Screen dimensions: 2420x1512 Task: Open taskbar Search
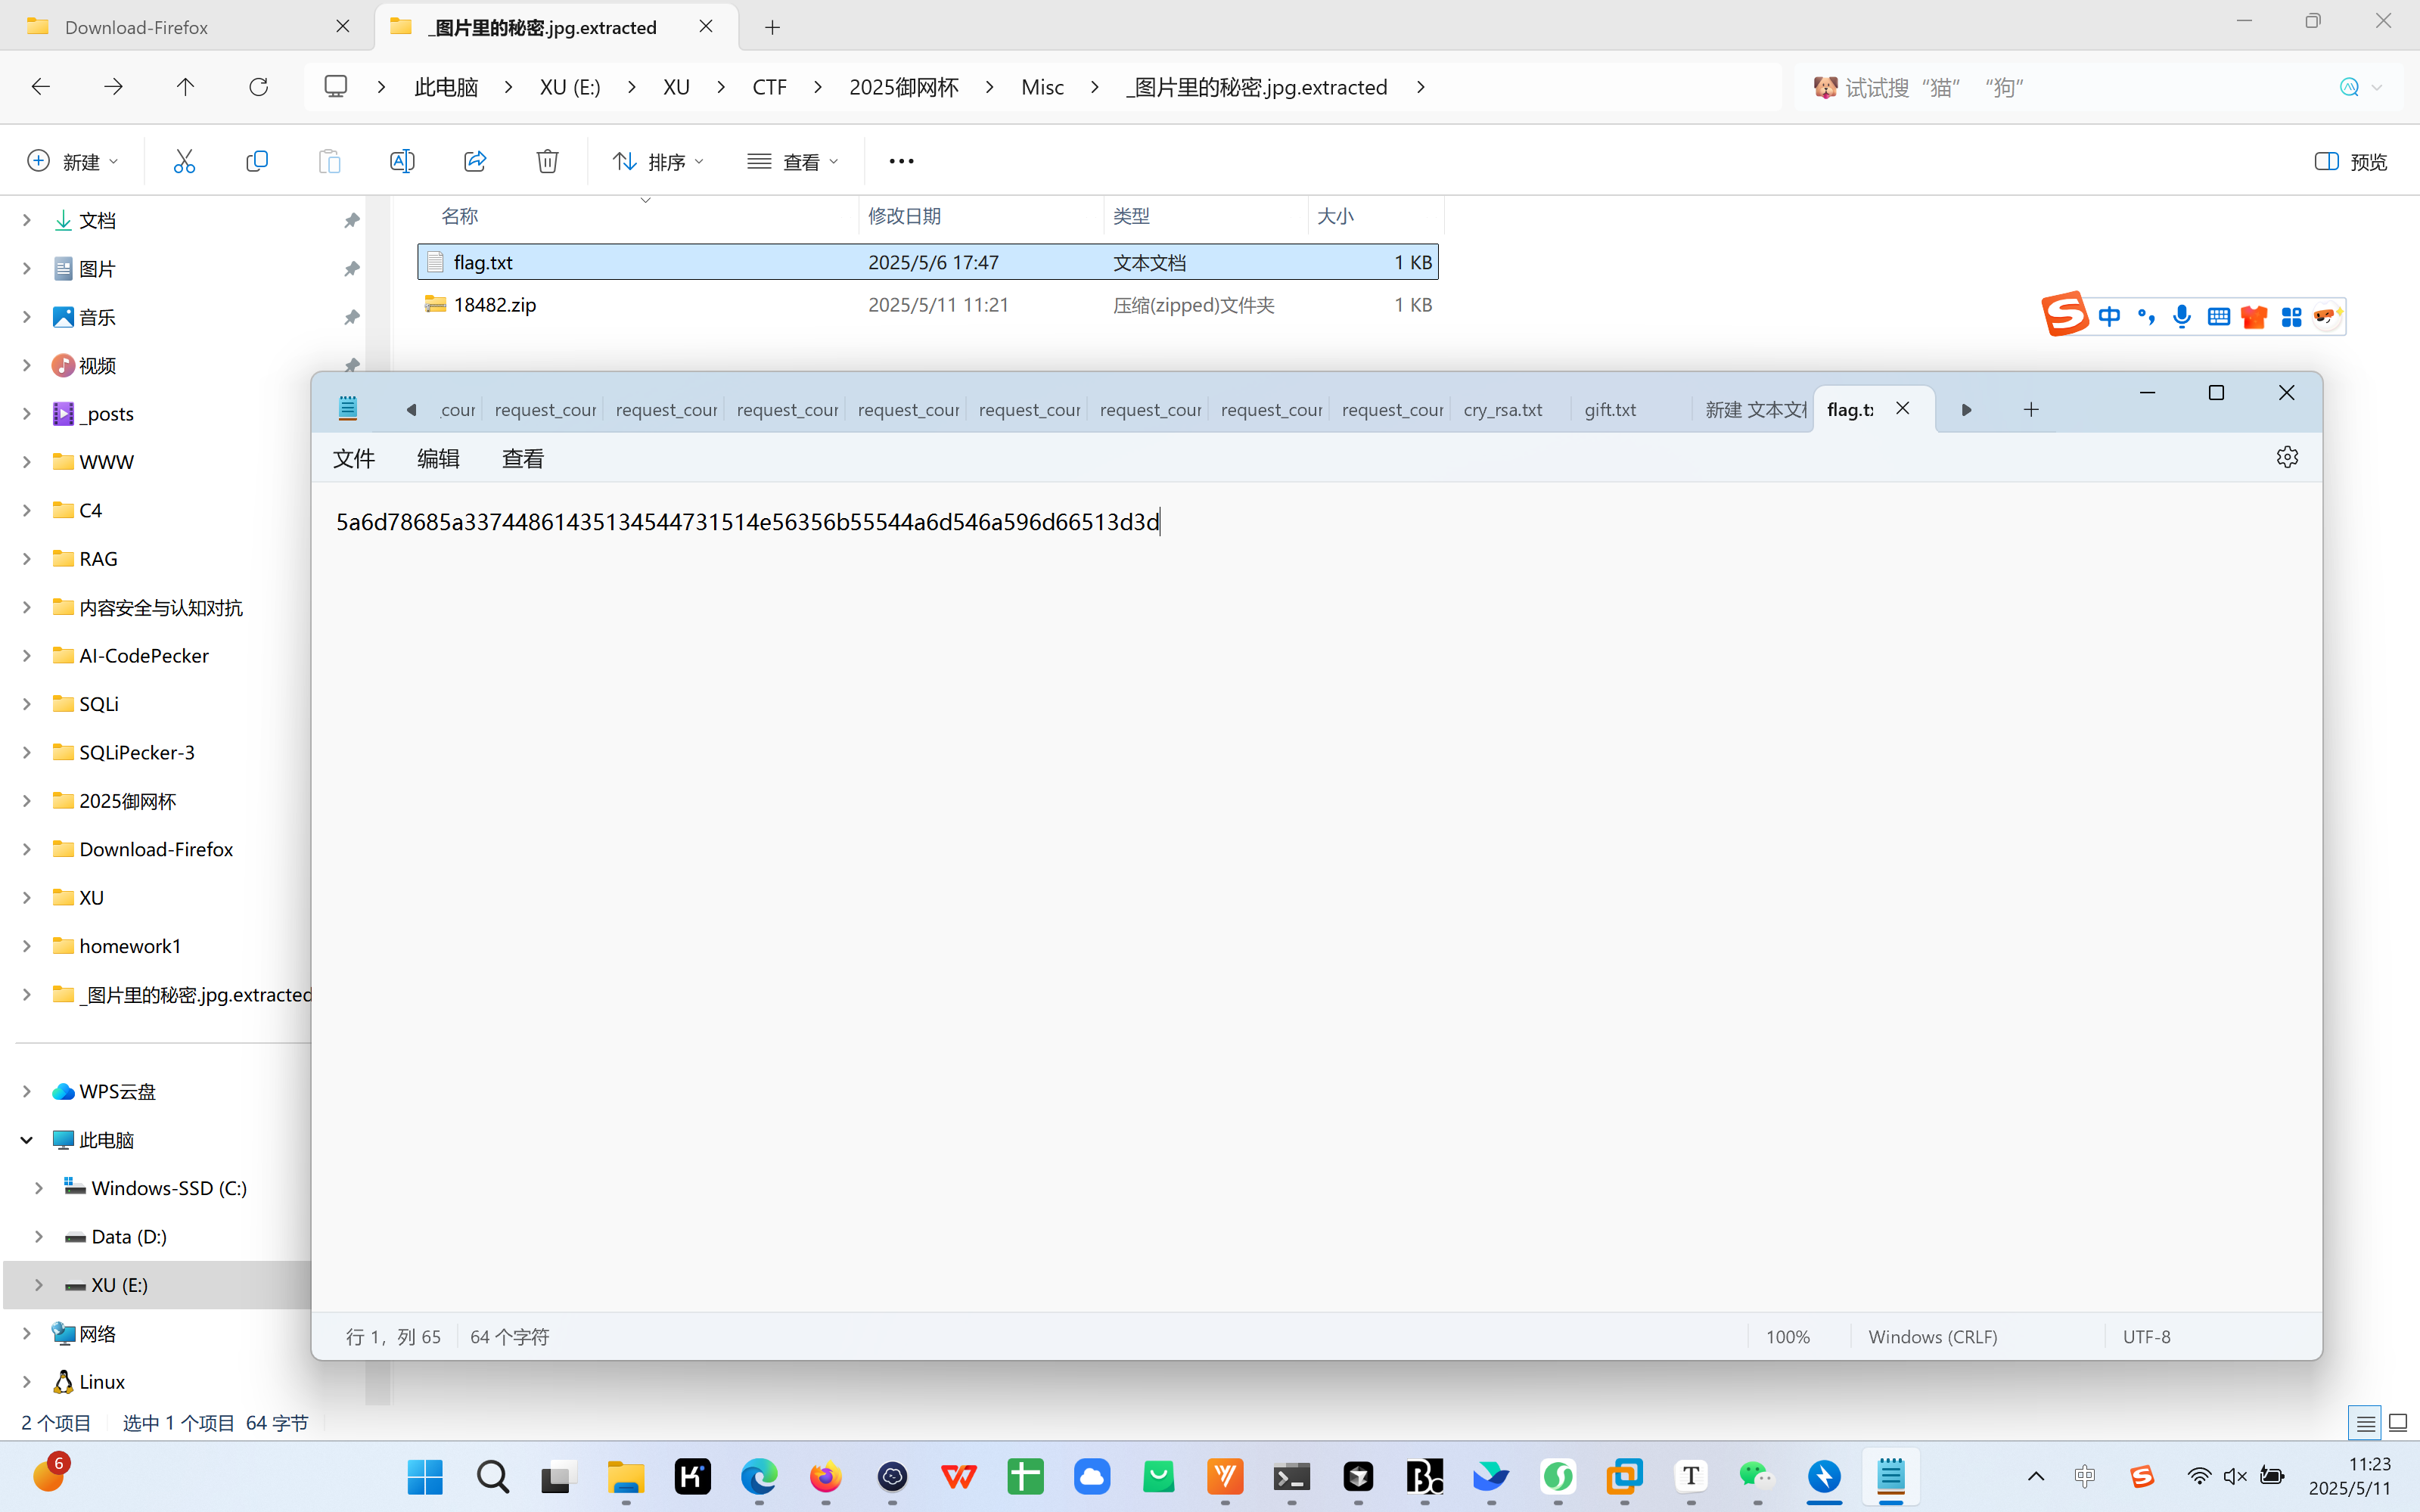pos(492,1476)
